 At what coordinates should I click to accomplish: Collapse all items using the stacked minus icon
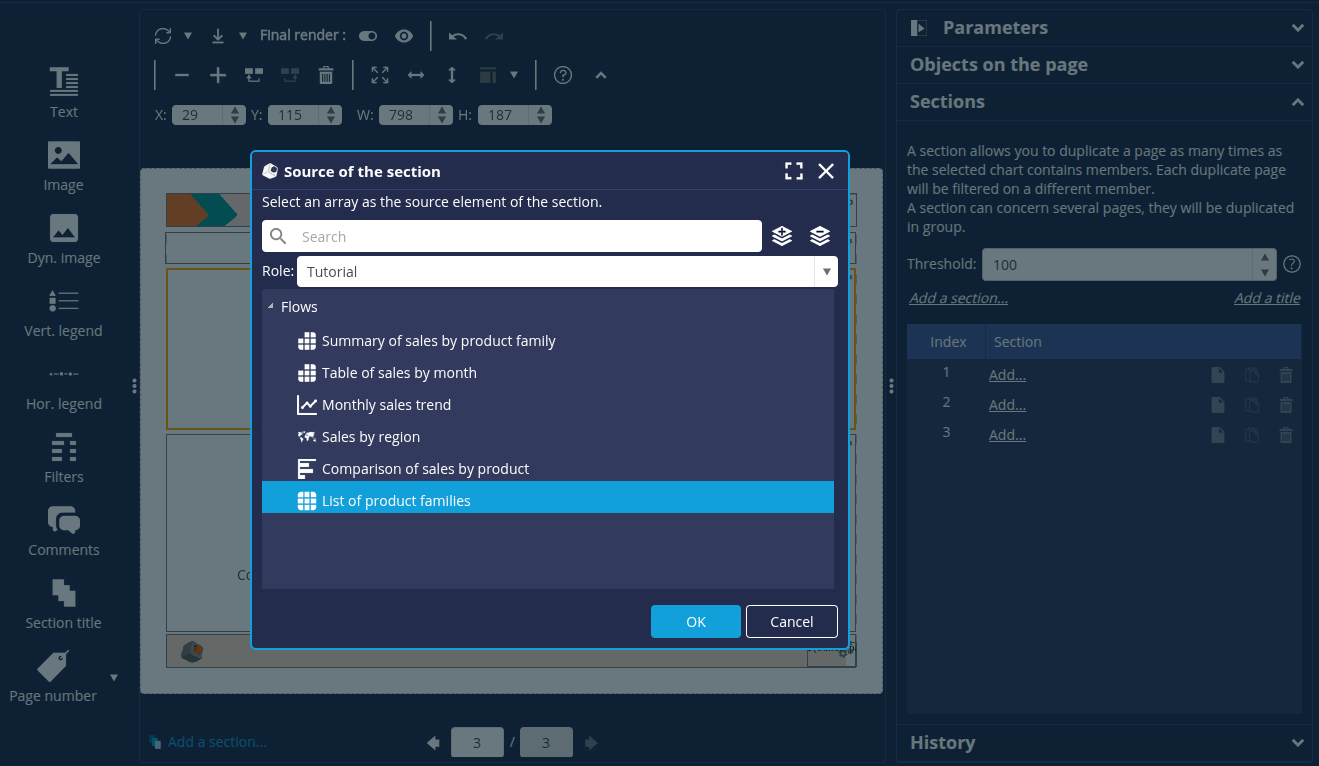[820, 236]
